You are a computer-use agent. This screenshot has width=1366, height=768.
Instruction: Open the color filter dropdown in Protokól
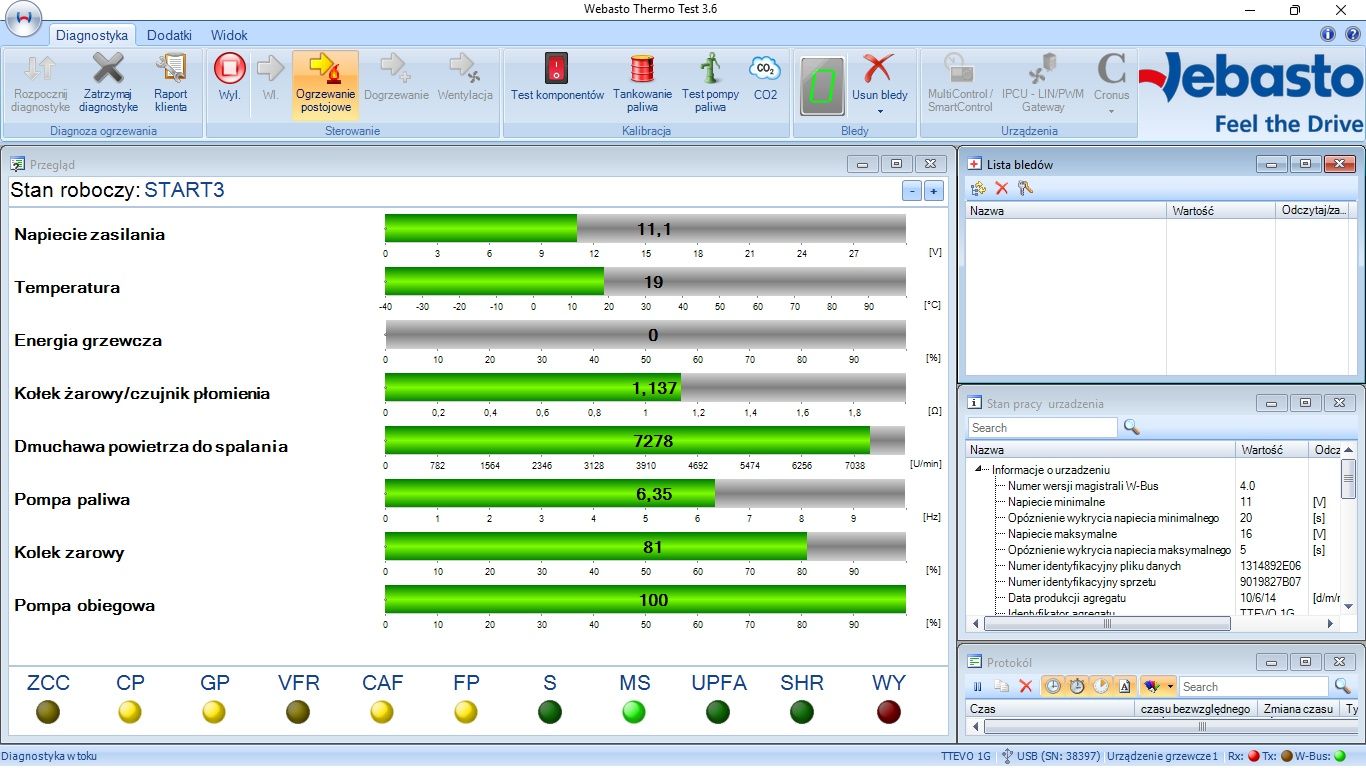(x=1170, y=686)
